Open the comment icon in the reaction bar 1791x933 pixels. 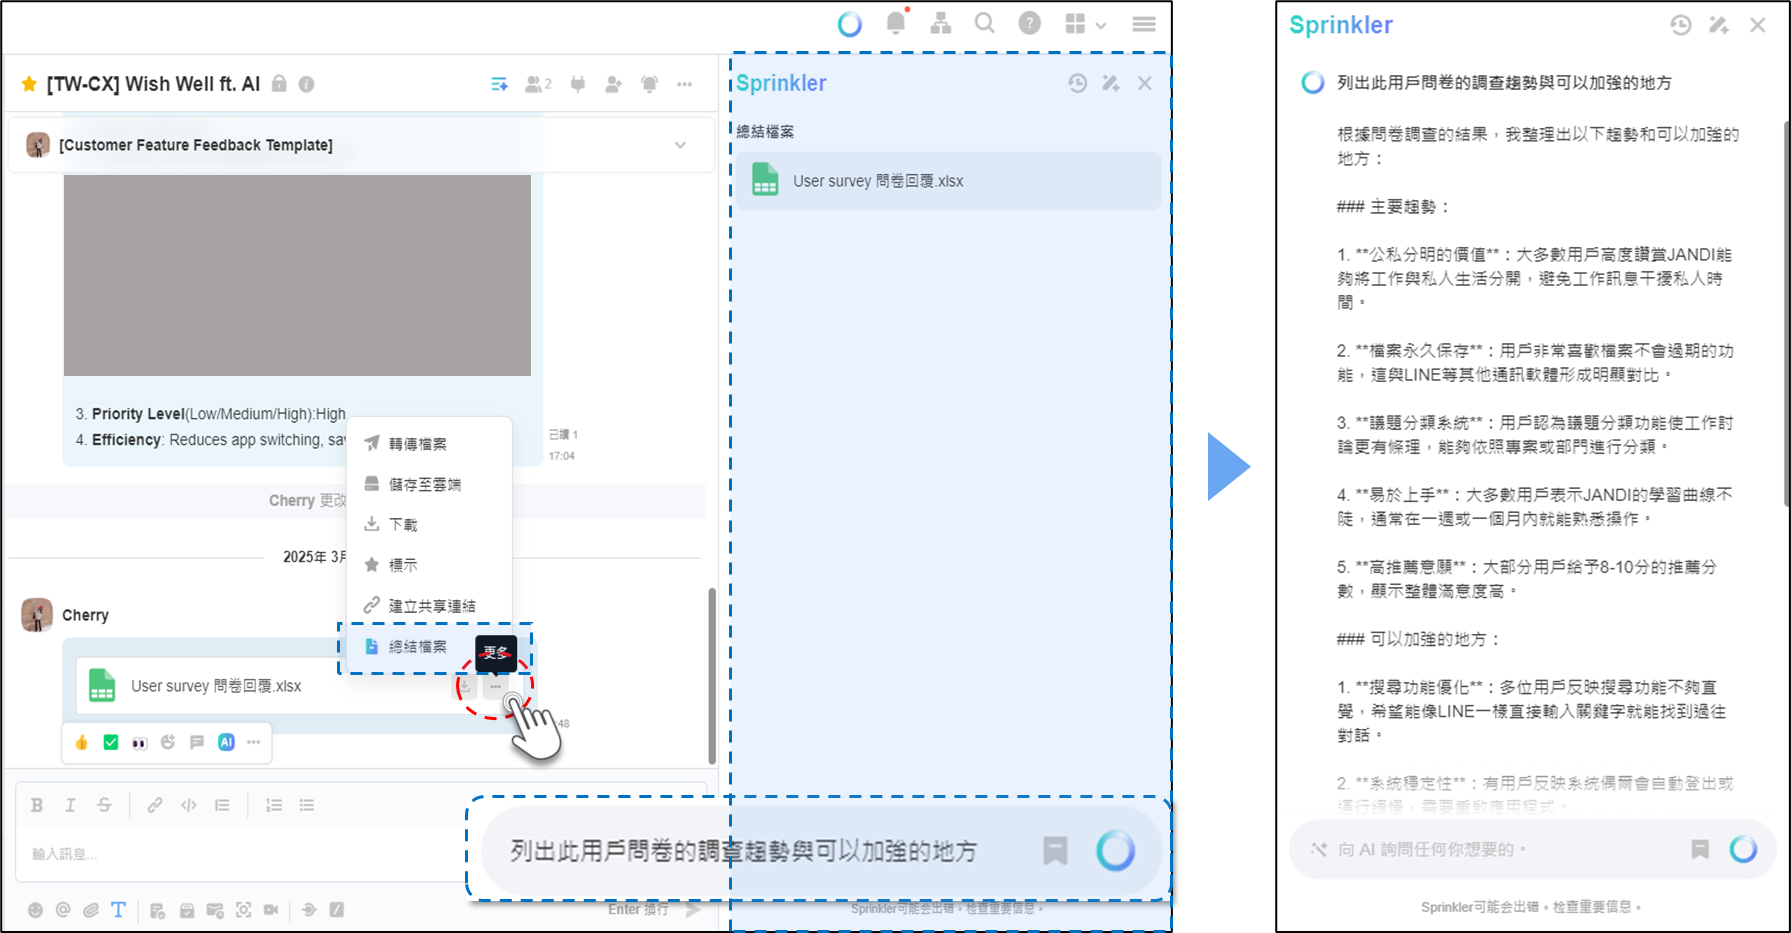pyautogui.click(x=197, y=742)
